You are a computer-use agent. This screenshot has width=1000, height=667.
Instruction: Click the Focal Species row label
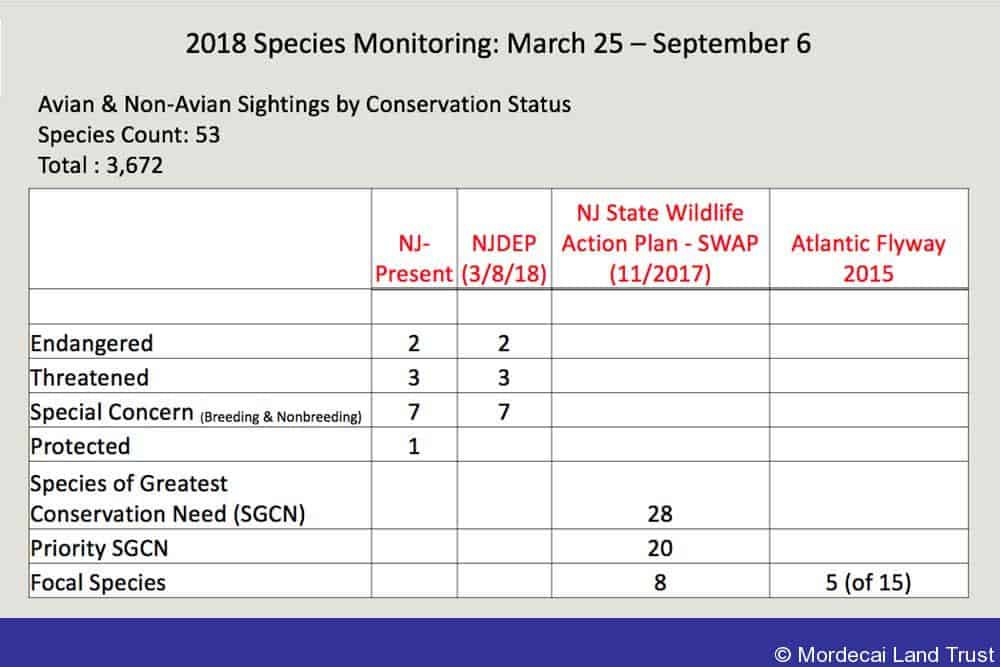(x=98, y=582)
